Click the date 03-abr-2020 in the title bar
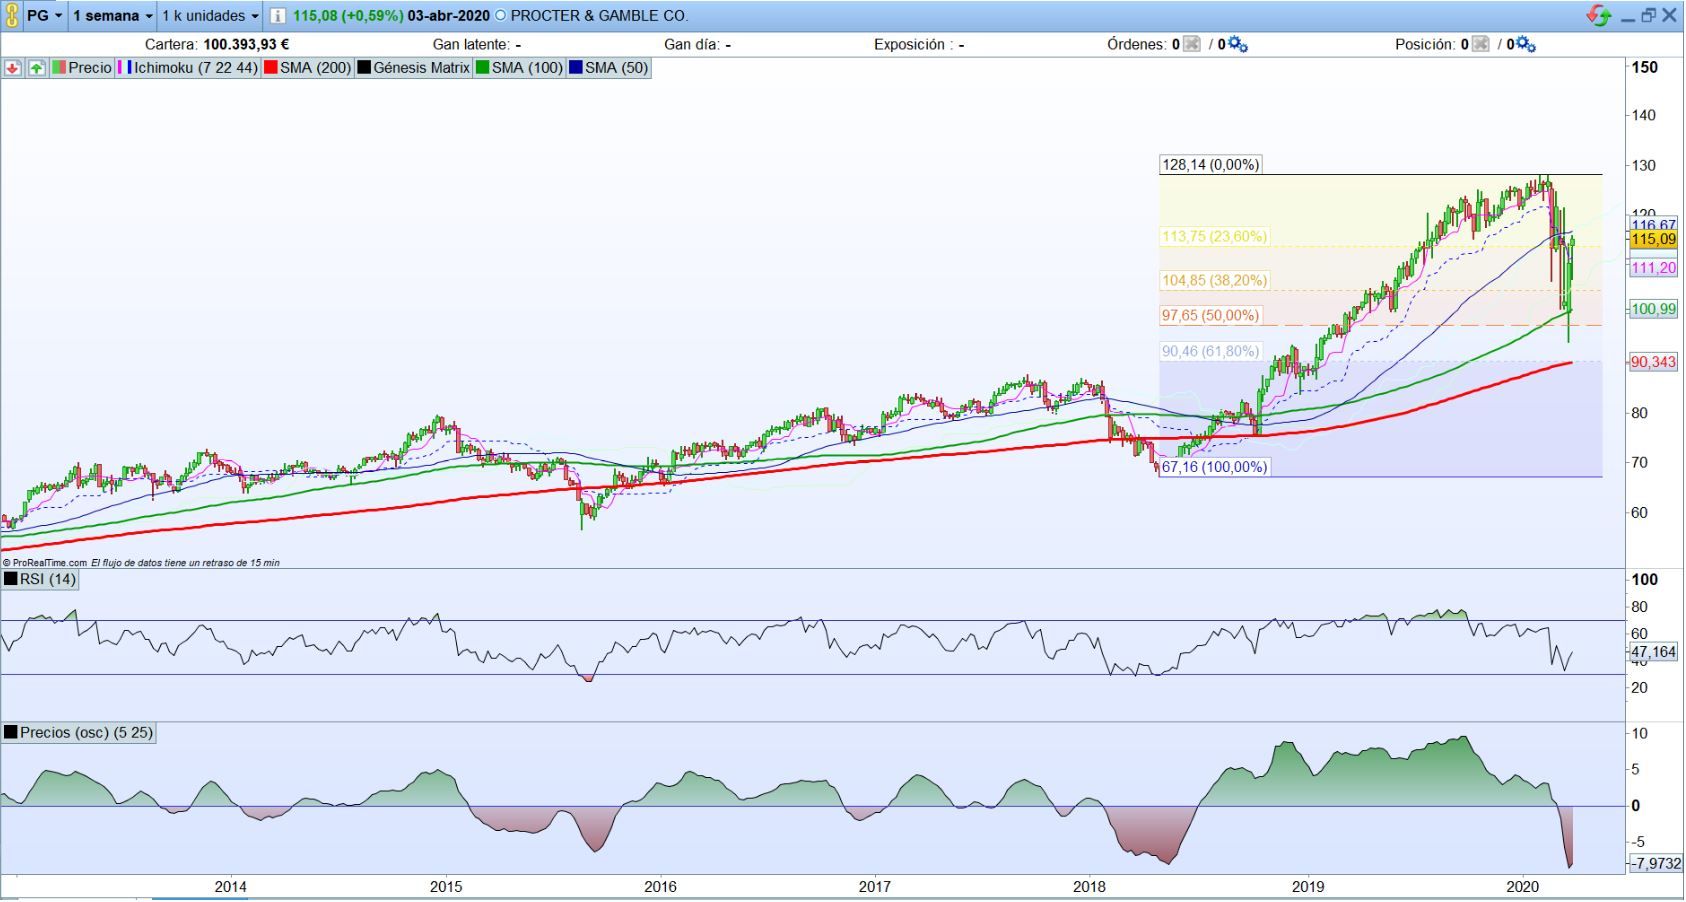 pos(449,16)
